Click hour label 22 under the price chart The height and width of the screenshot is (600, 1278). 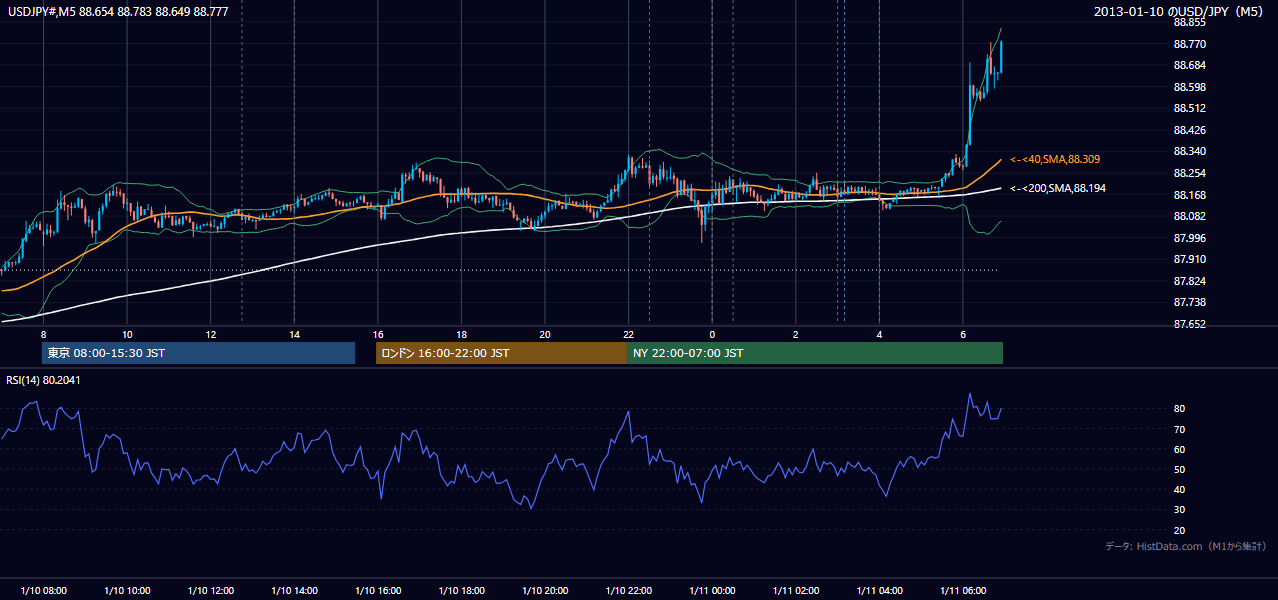[628, 334]
